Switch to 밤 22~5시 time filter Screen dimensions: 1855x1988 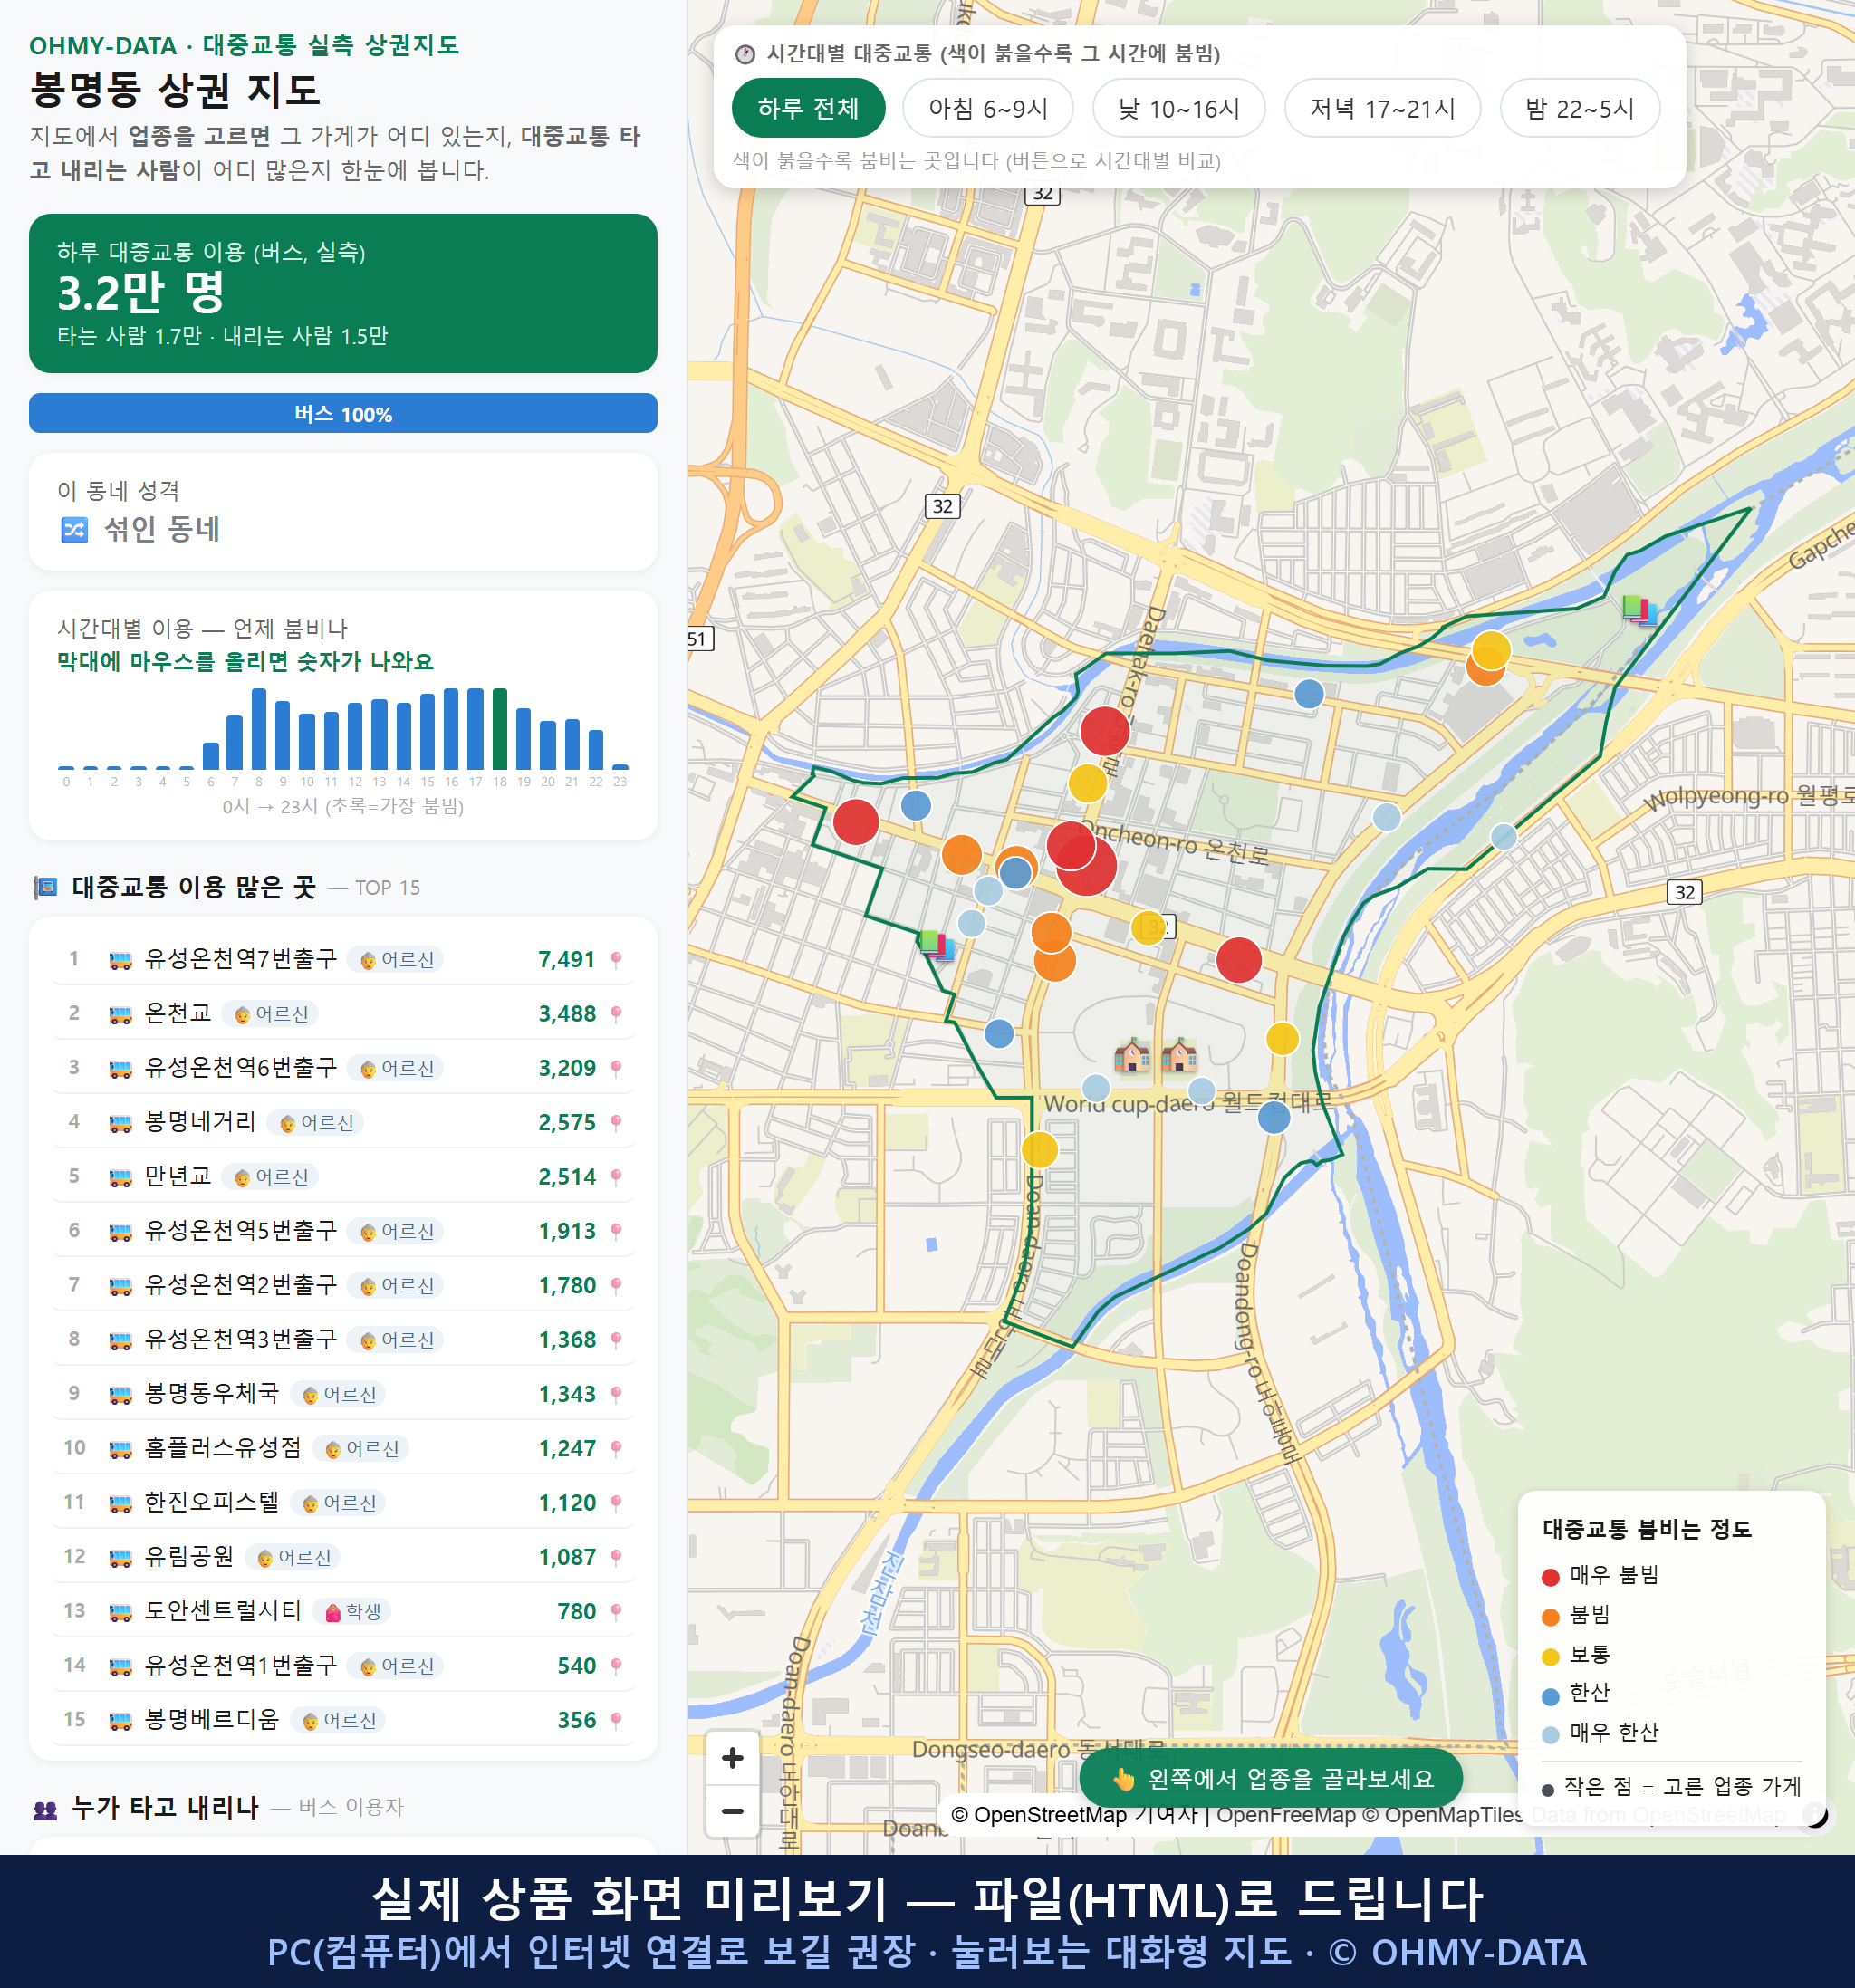coord(1580,108)
